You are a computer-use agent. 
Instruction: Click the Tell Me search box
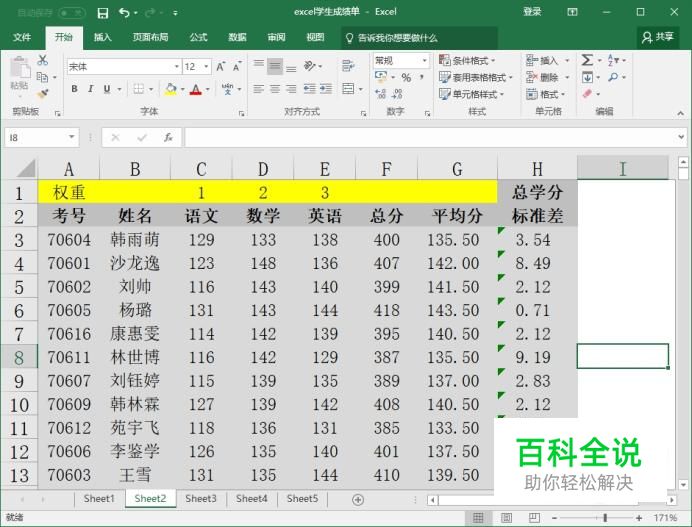point(419,38)
